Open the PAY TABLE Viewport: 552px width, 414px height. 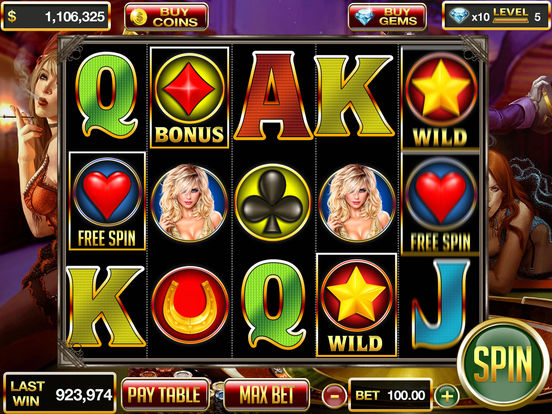coord(165,395)
